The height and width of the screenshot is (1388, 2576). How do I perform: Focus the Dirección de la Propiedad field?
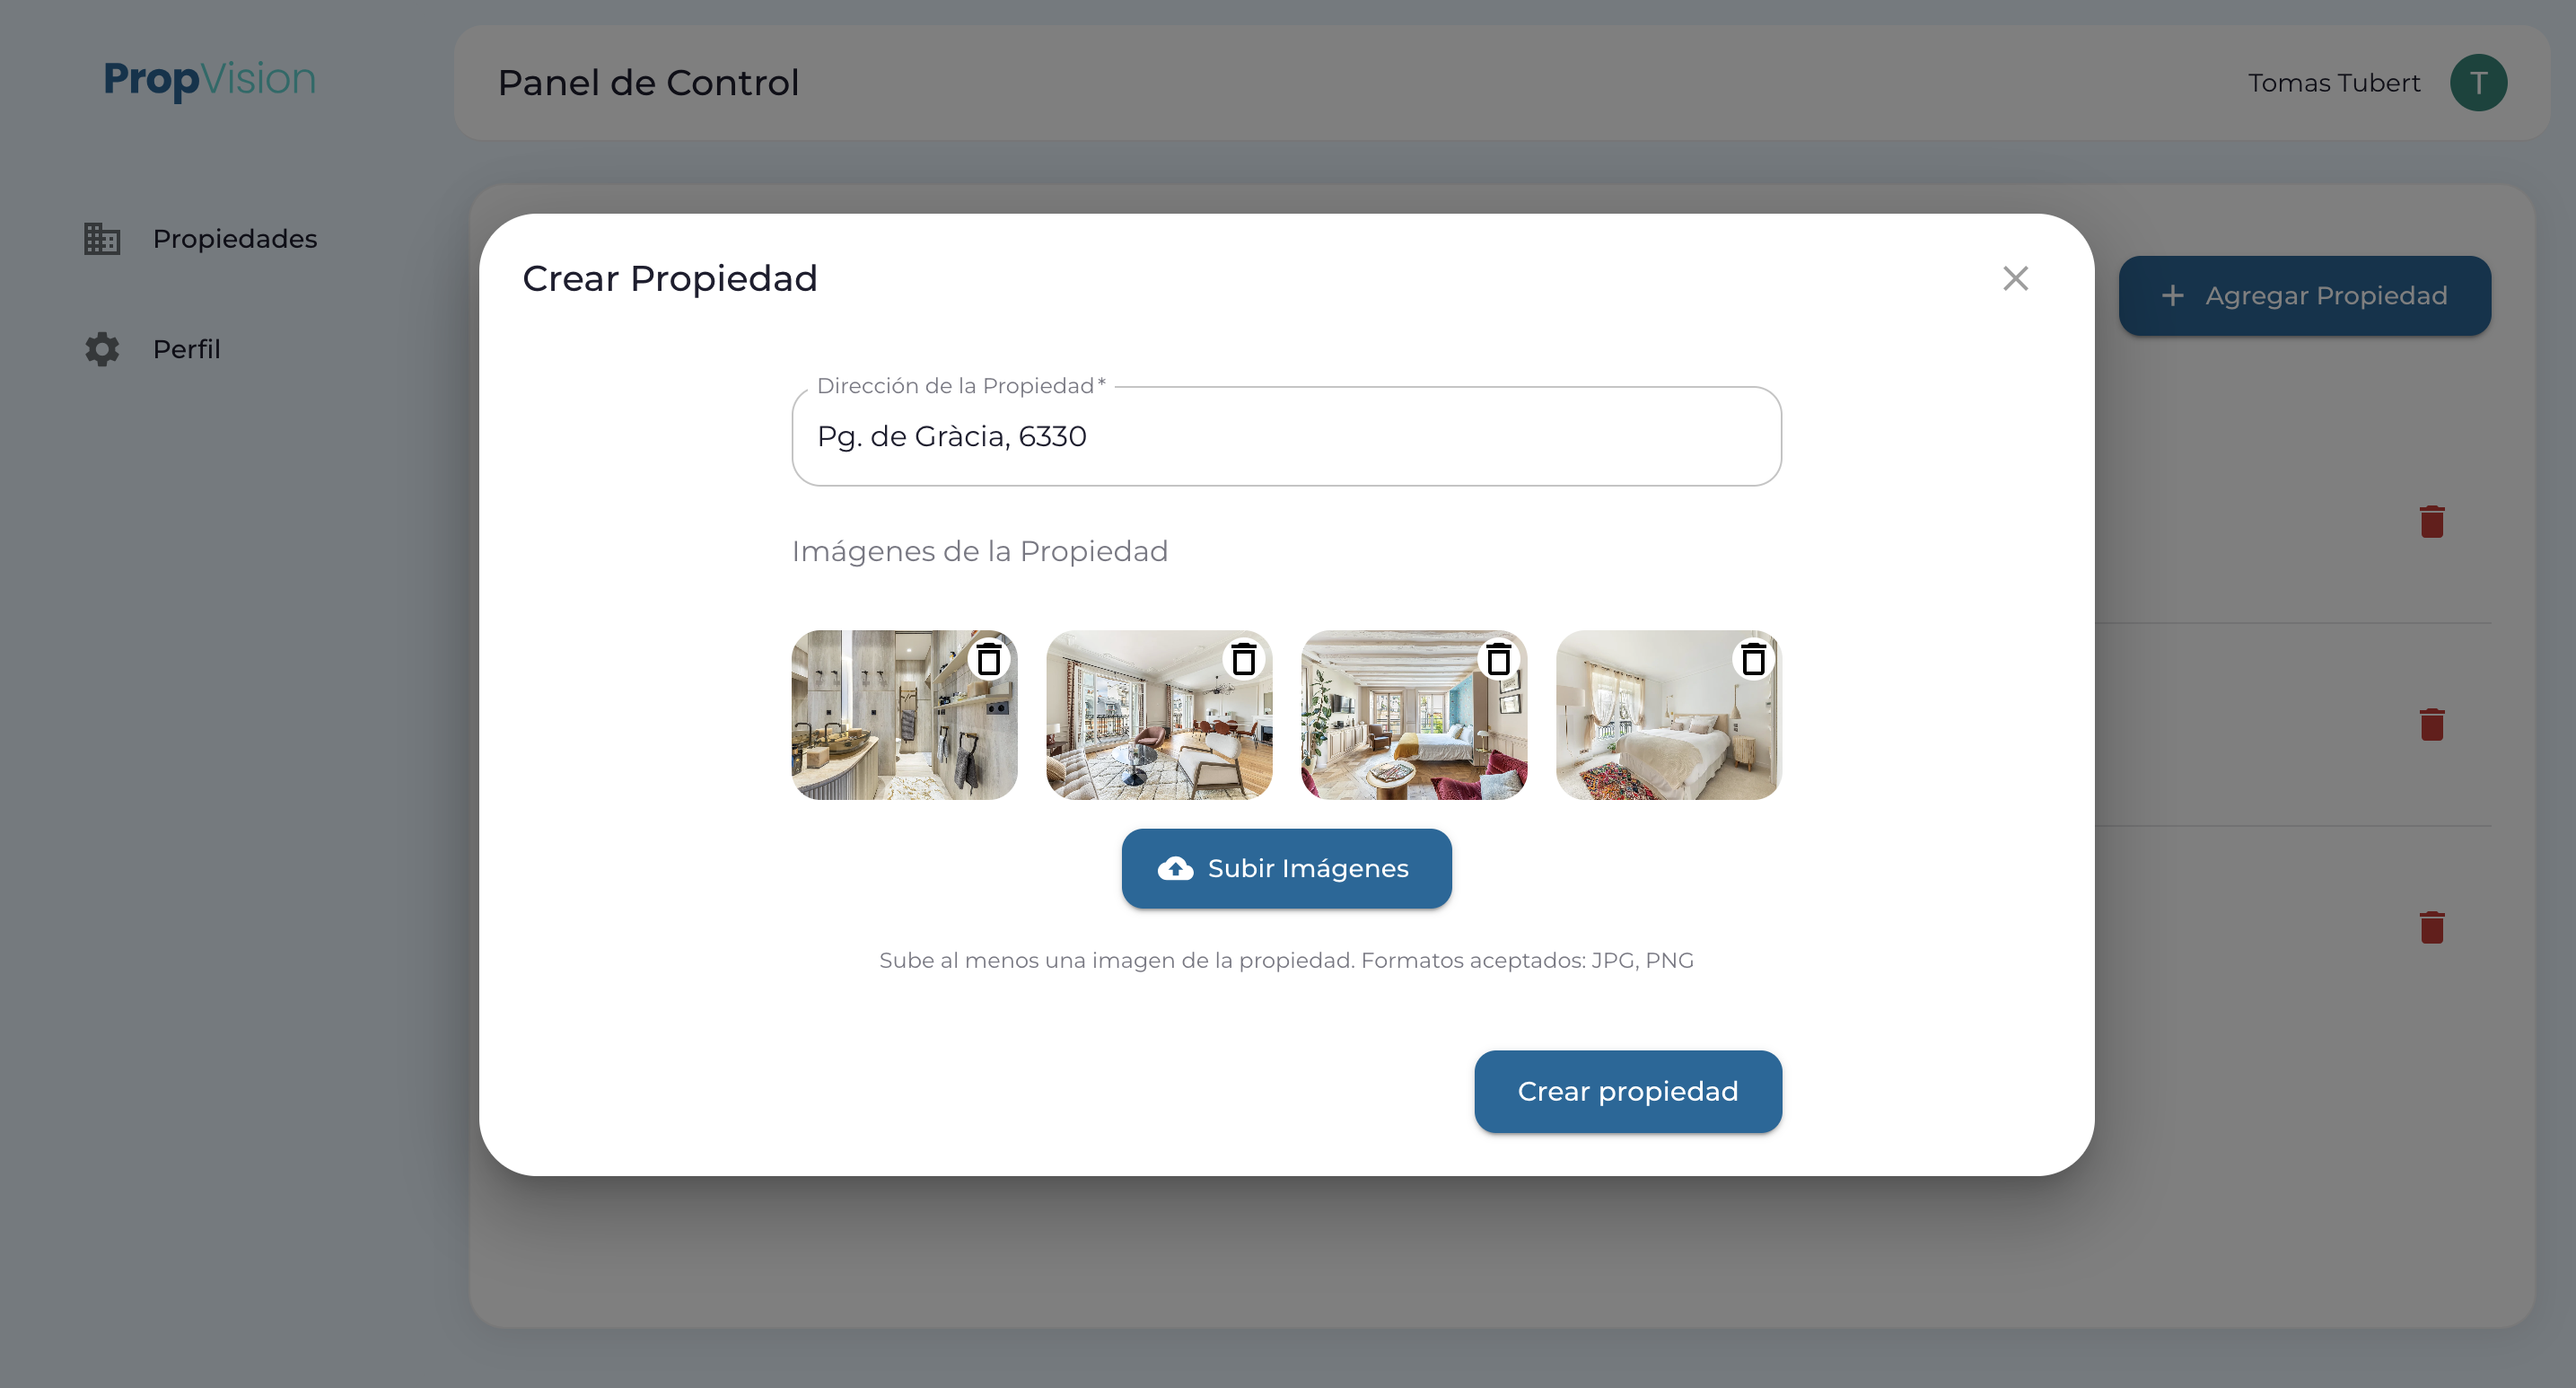pyautogui.click(x=1287, y=436)
